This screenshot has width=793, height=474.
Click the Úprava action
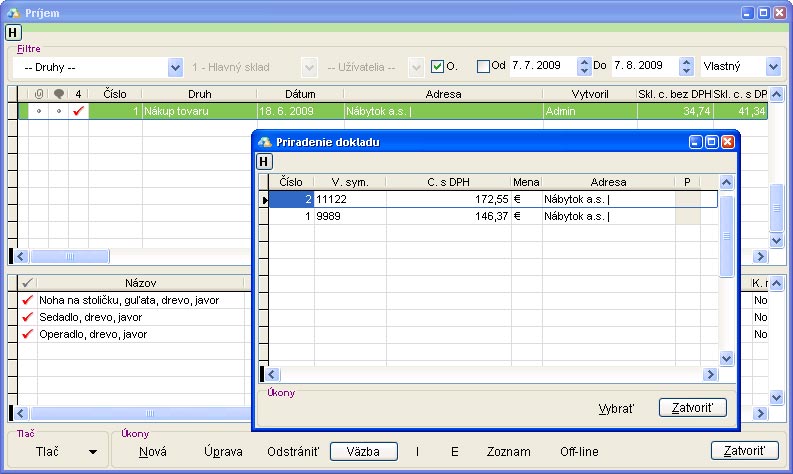pos(222,452)
